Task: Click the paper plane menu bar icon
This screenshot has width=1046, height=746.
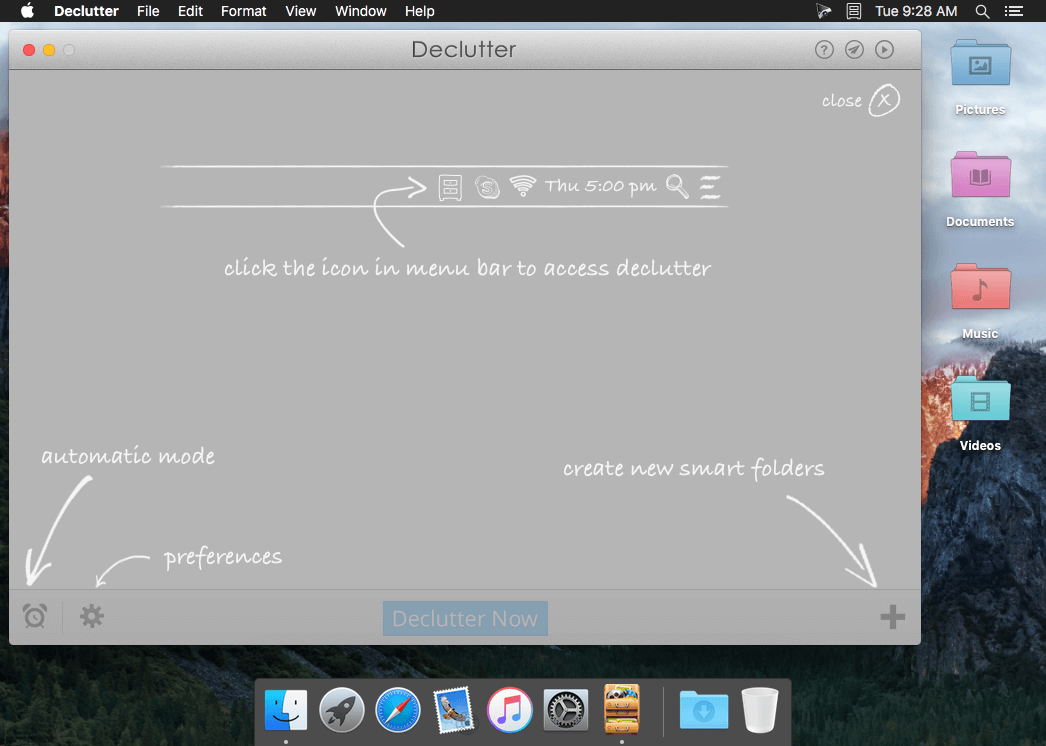Action: tap(824, 11)
